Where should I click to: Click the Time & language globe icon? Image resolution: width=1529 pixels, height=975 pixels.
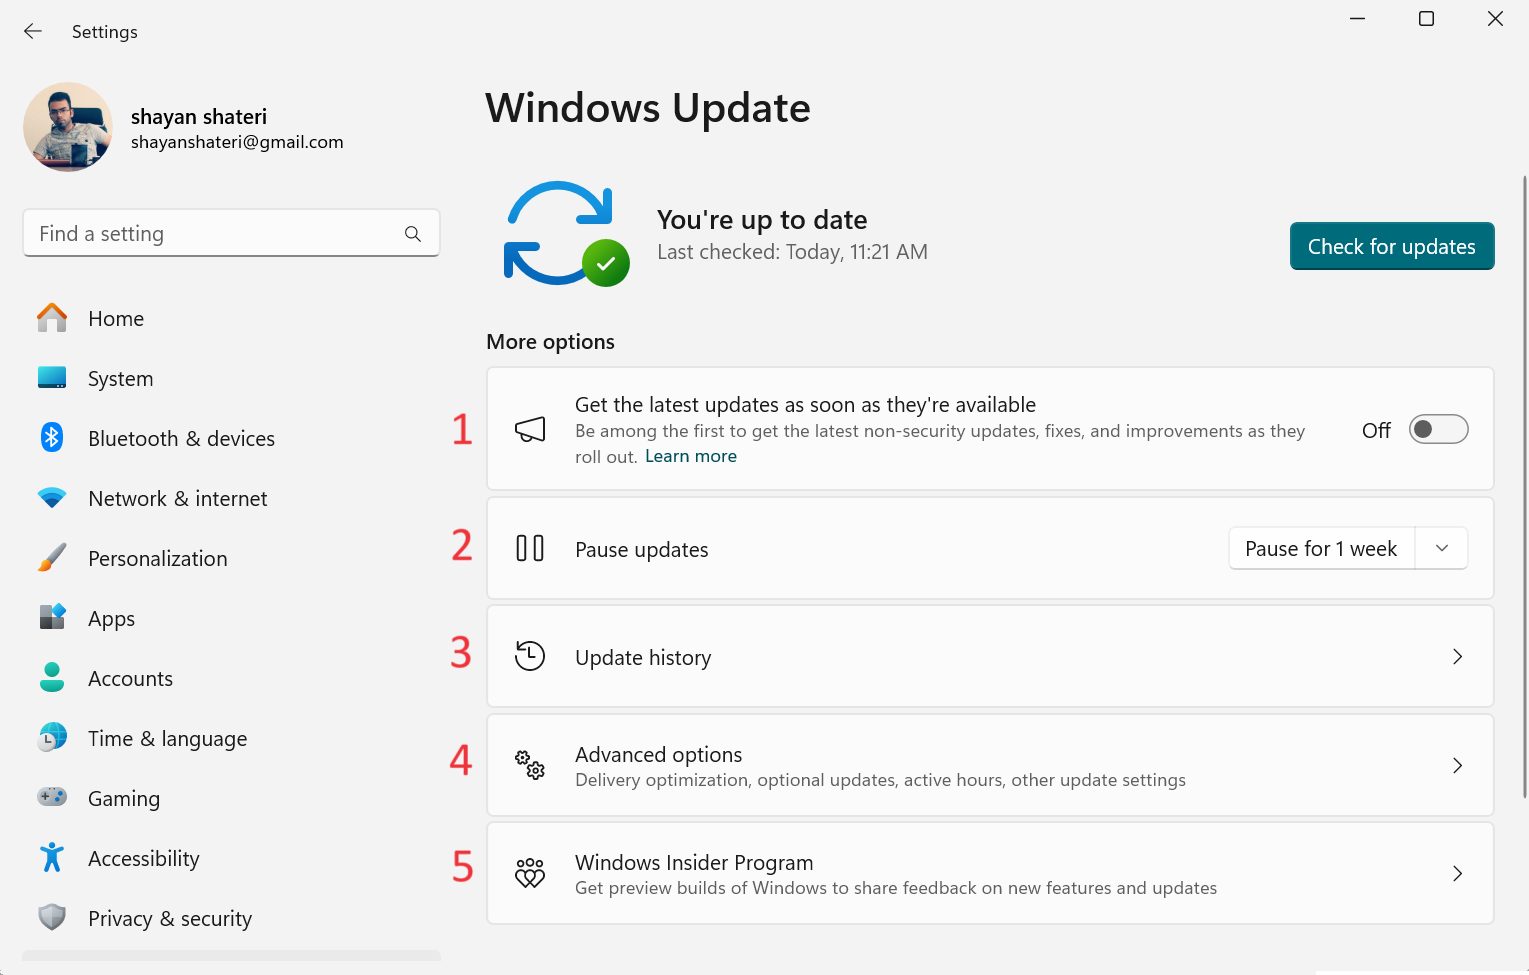click(x=52, y=737)
